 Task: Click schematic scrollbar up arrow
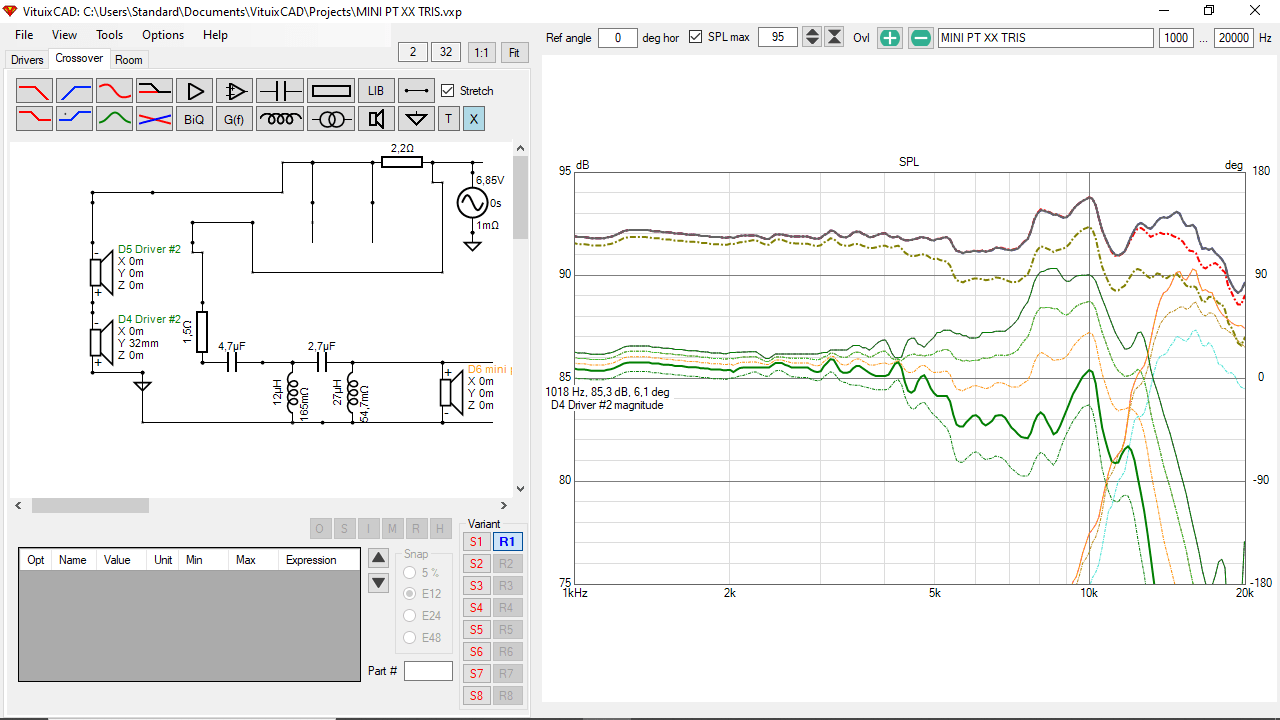pos(520,149)
